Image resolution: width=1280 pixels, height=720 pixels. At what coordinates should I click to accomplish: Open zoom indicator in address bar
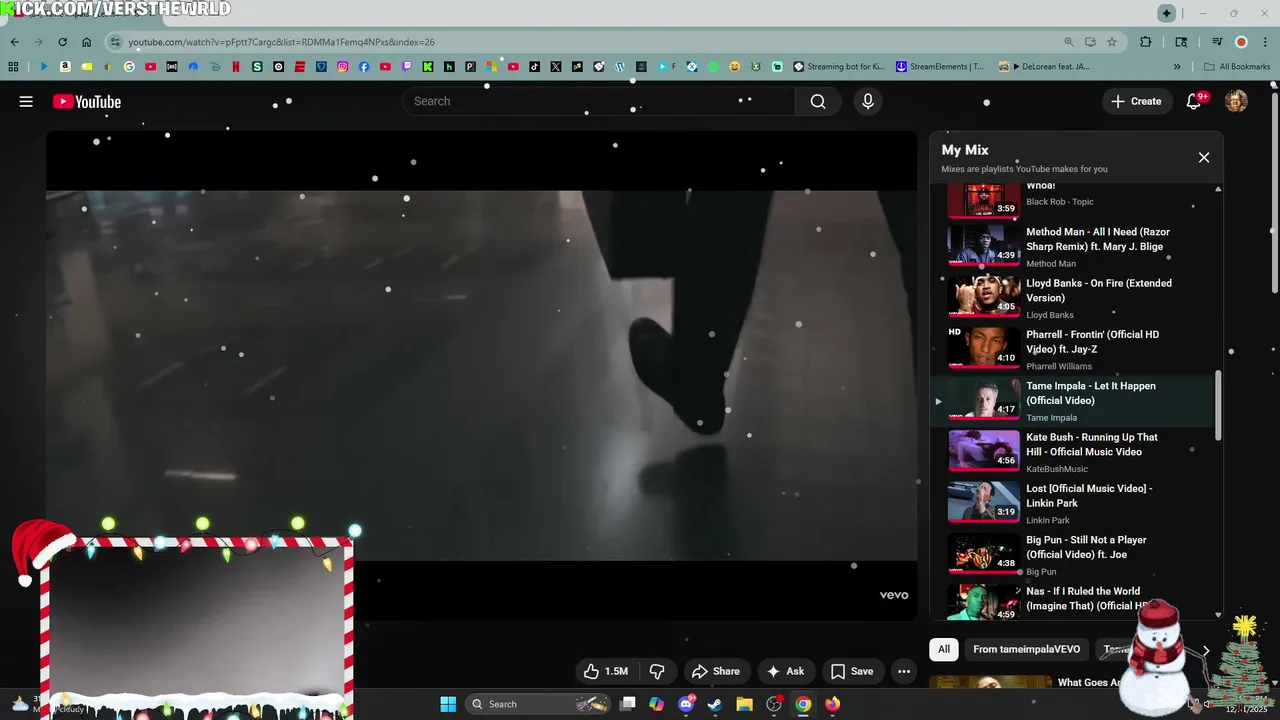coord(1068,42)
